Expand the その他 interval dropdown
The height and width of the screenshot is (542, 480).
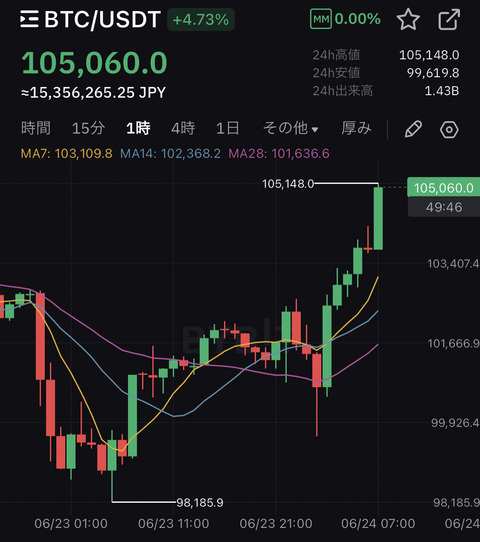coord(290,128)
